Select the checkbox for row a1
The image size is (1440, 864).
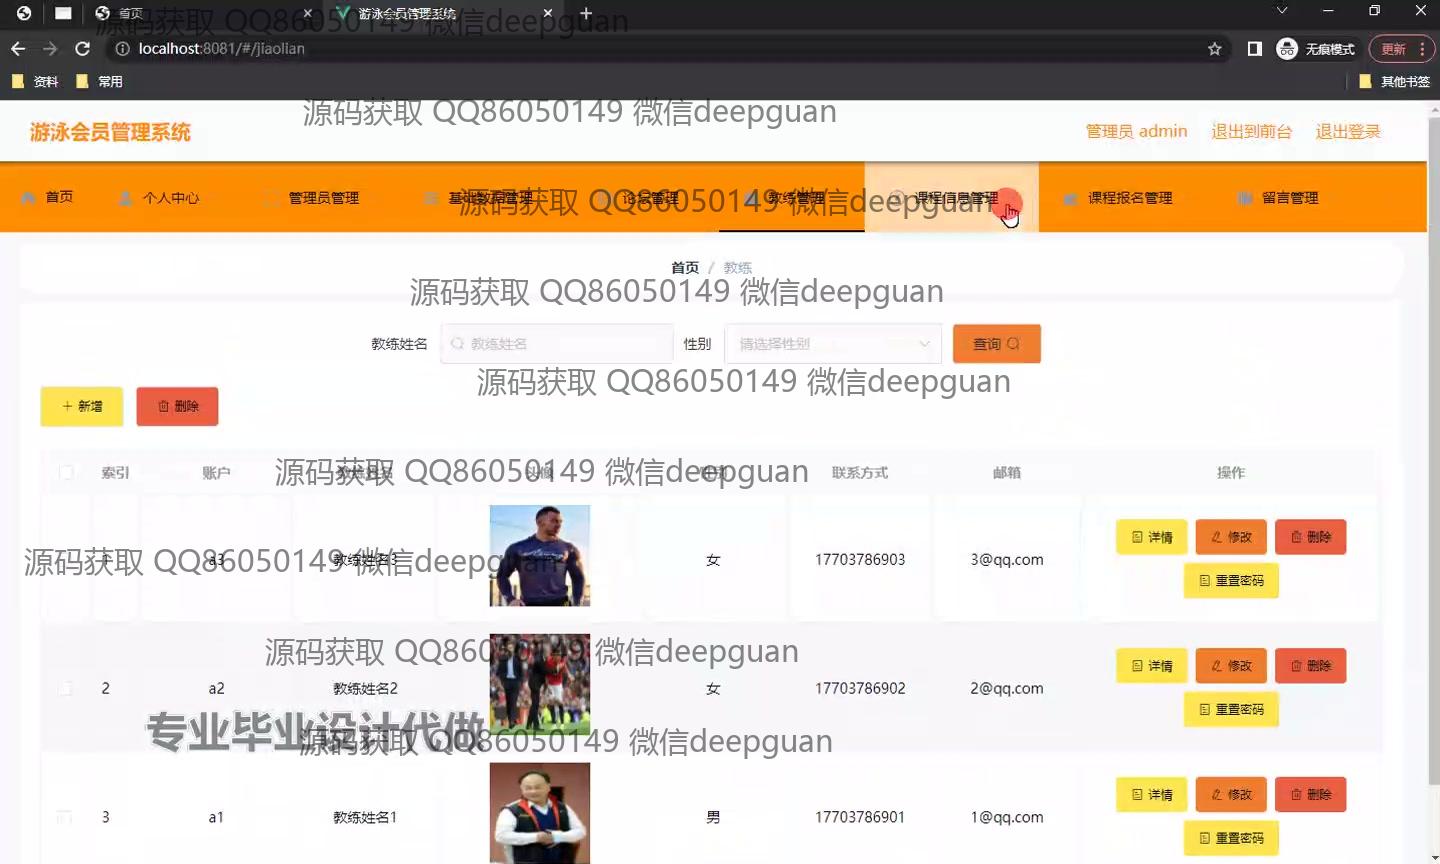[x=66, y=817]
